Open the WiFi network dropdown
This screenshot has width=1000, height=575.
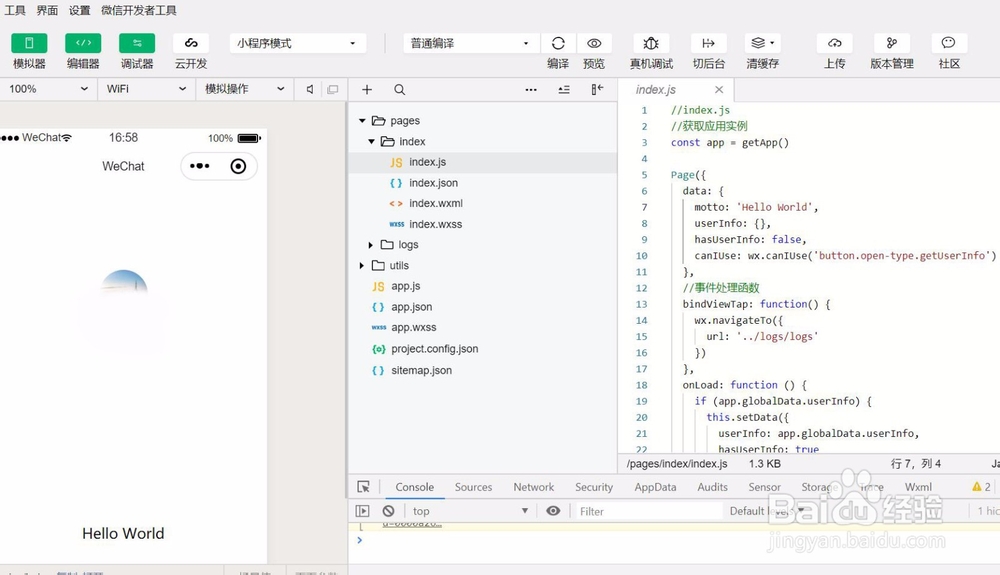pos(146,89)
